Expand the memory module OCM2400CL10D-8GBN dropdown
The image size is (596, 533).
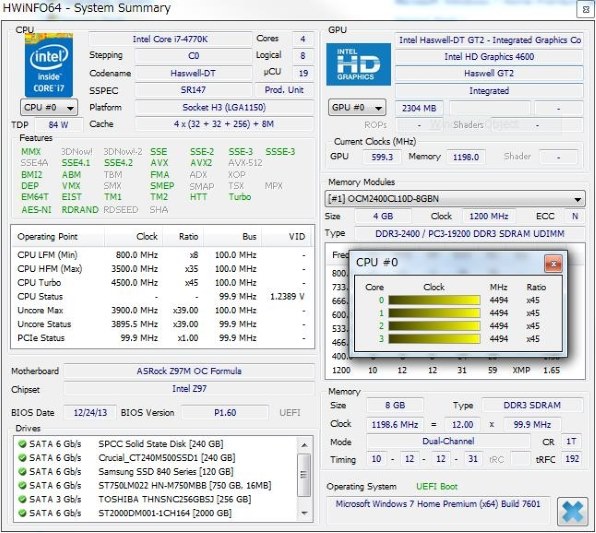(455, 199)
